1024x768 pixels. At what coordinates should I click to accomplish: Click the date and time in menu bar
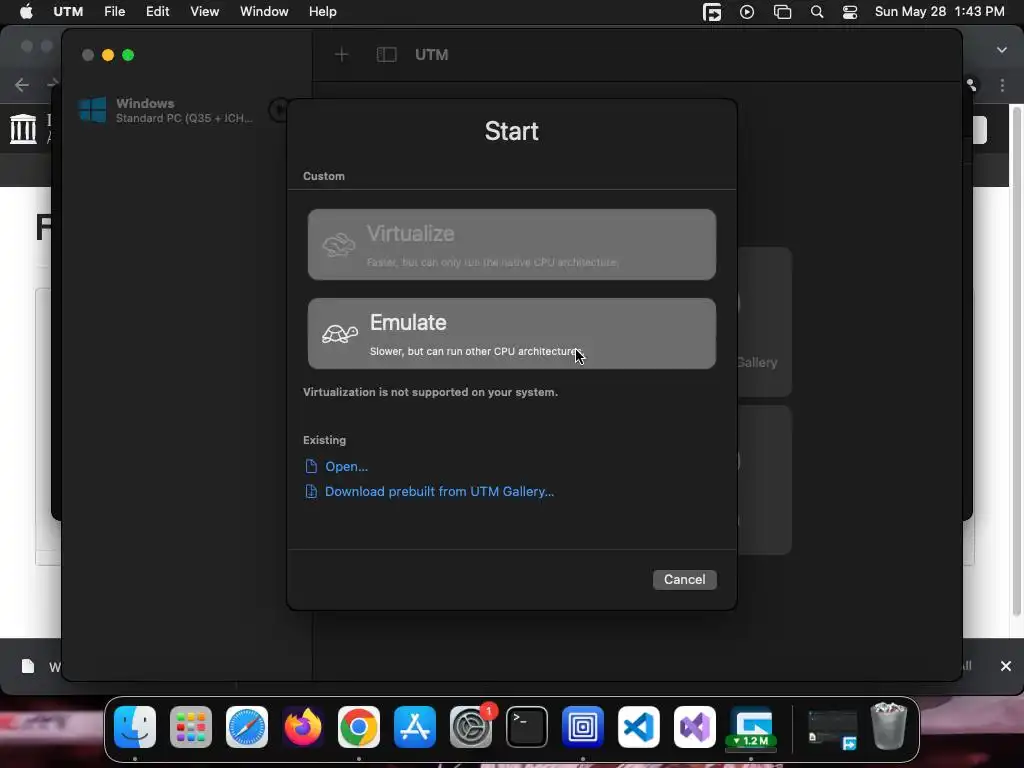pyautogui.click(x=940, y=12)
